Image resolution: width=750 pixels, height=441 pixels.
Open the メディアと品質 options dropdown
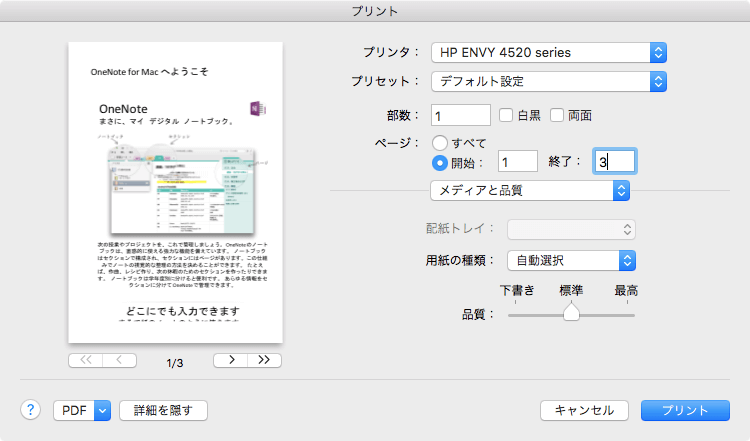point(530,191)
